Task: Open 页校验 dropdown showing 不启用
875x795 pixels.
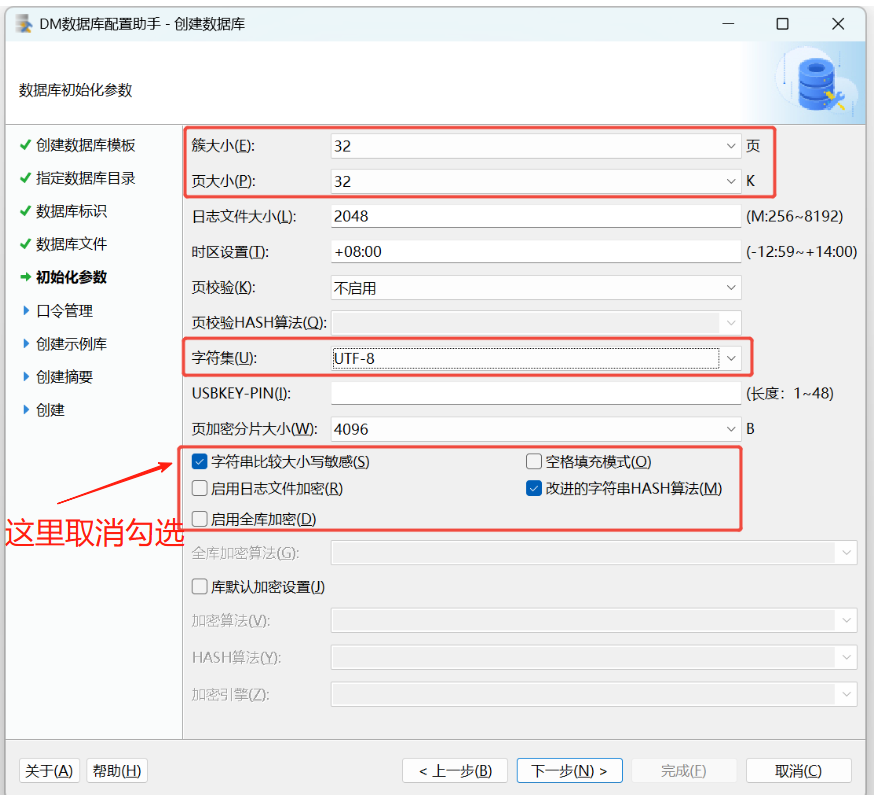Action: (536, 288)
